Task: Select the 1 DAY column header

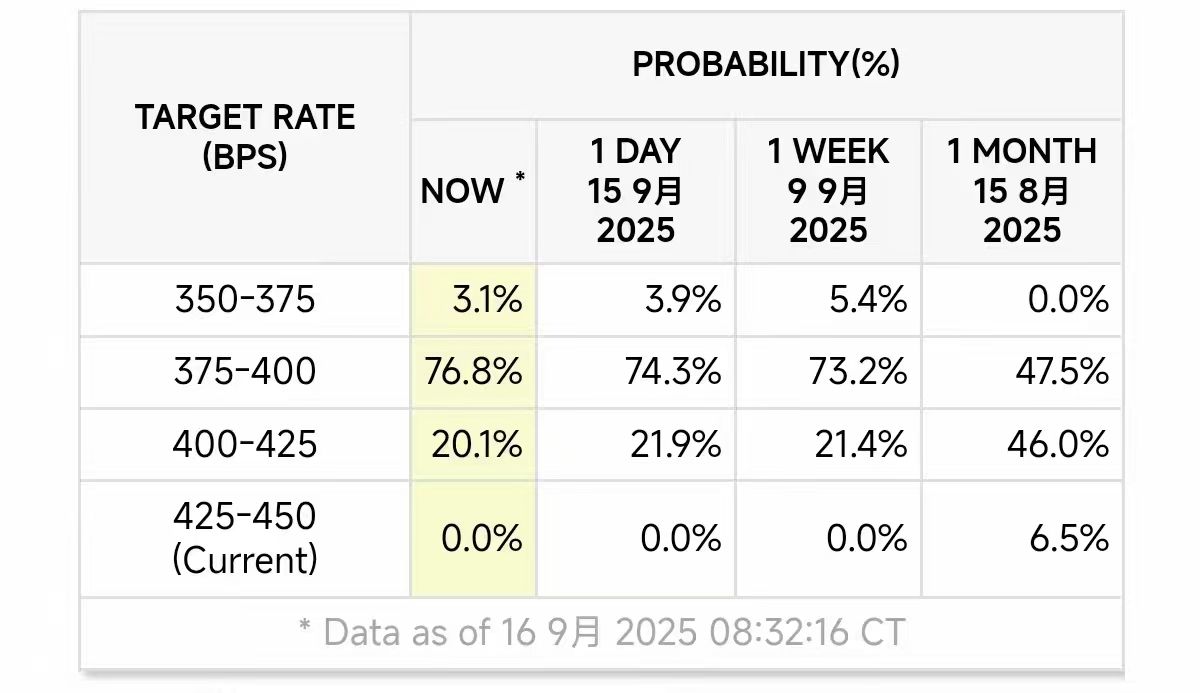Action: pyautogui.click(x=636, y=191)
